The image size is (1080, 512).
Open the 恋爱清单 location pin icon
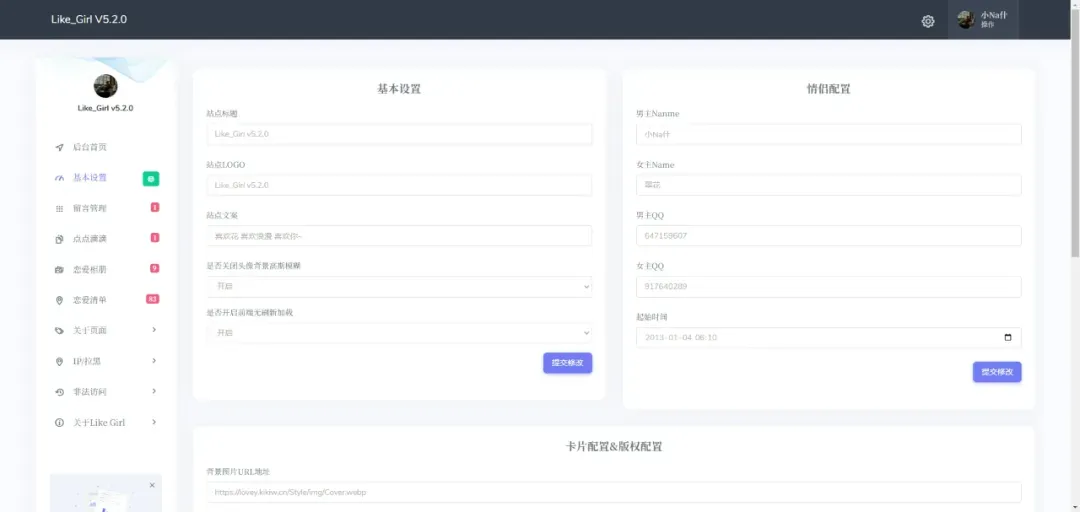pos(59,300)
